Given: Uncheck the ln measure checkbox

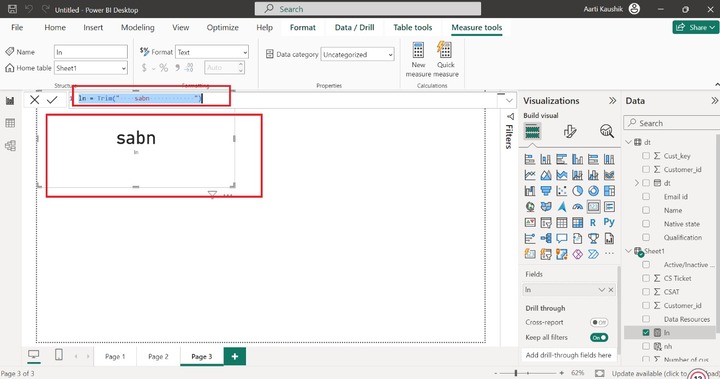Looking at the screenshot, I should 646,333.
